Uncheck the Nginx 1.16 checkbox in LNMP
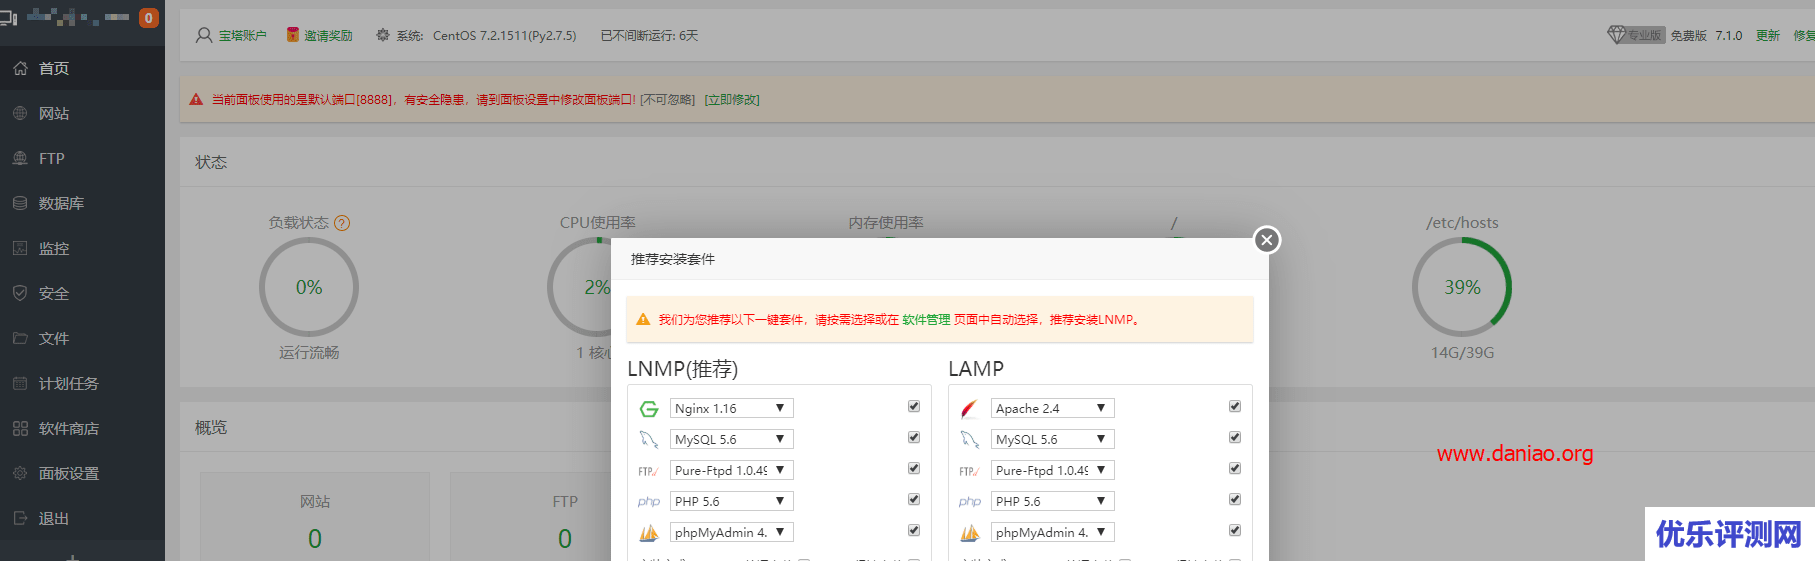1815x561 pixels. pyautogui.click(x=914, y=406)
